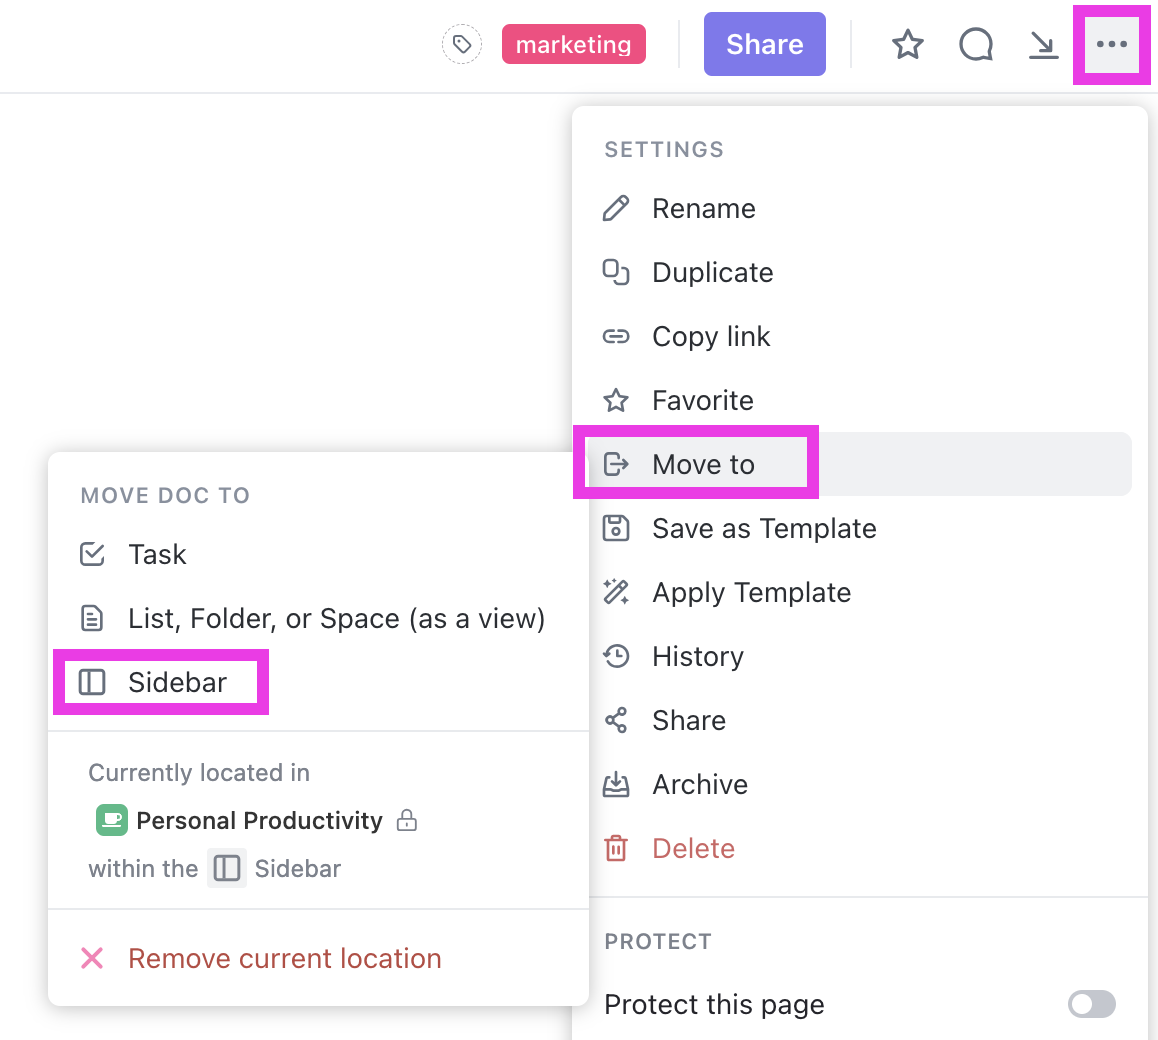
Task: Click the add tag icon
Action: [461, 45]
